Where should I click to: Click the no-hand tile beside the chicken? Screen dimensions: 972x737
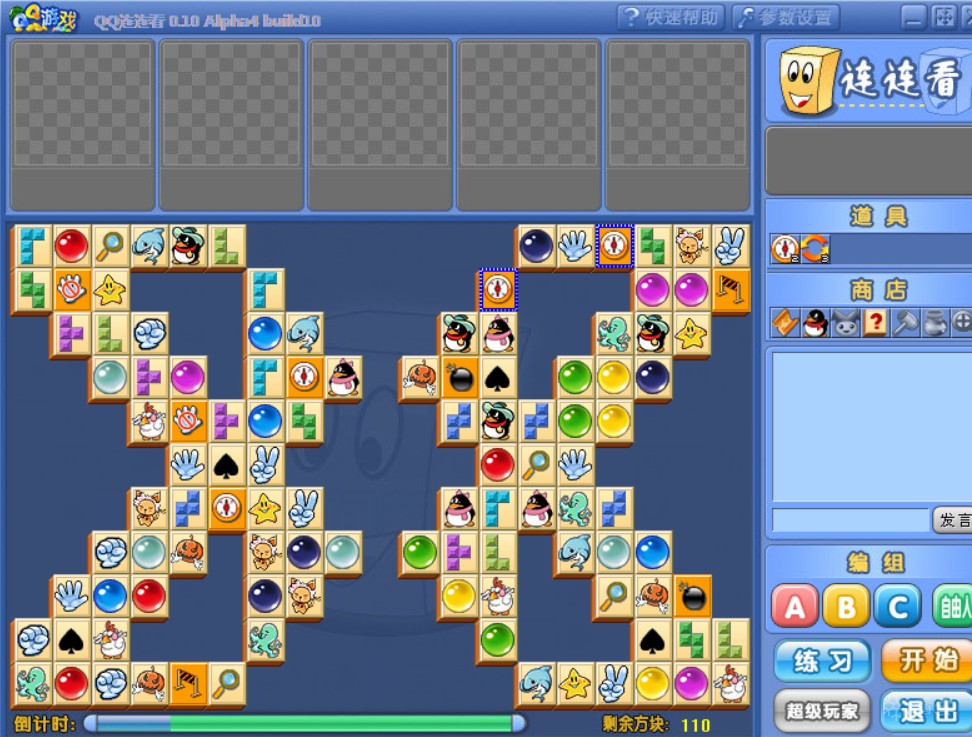tap(188, 421)
